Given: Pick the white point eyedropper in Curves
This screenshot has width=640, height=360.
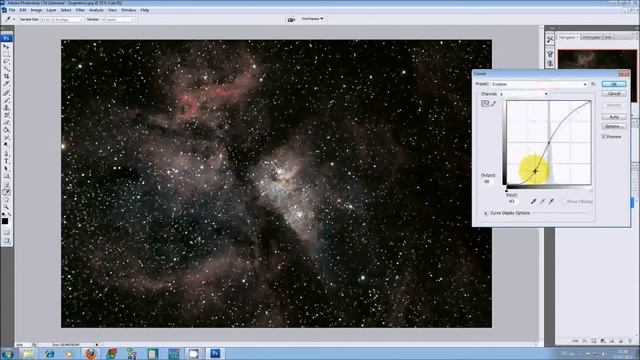Looking at the screenshot, I should point(551,201).
